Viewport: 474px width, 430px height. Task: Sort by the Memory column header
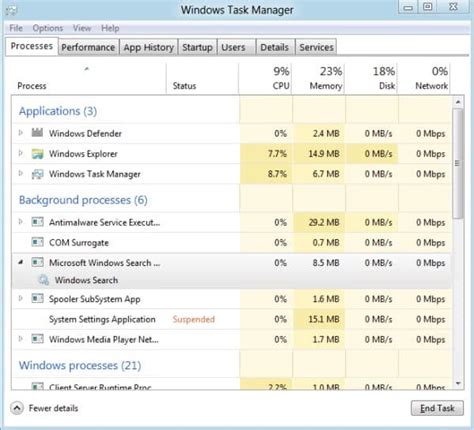point(318,78)
